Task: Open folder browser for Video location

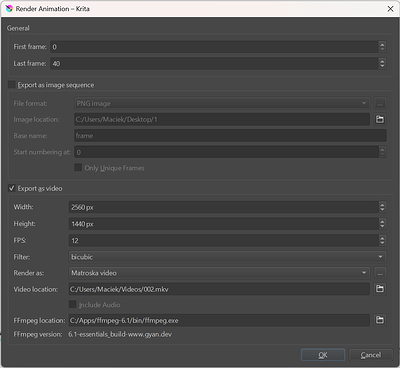Action: 380,289
